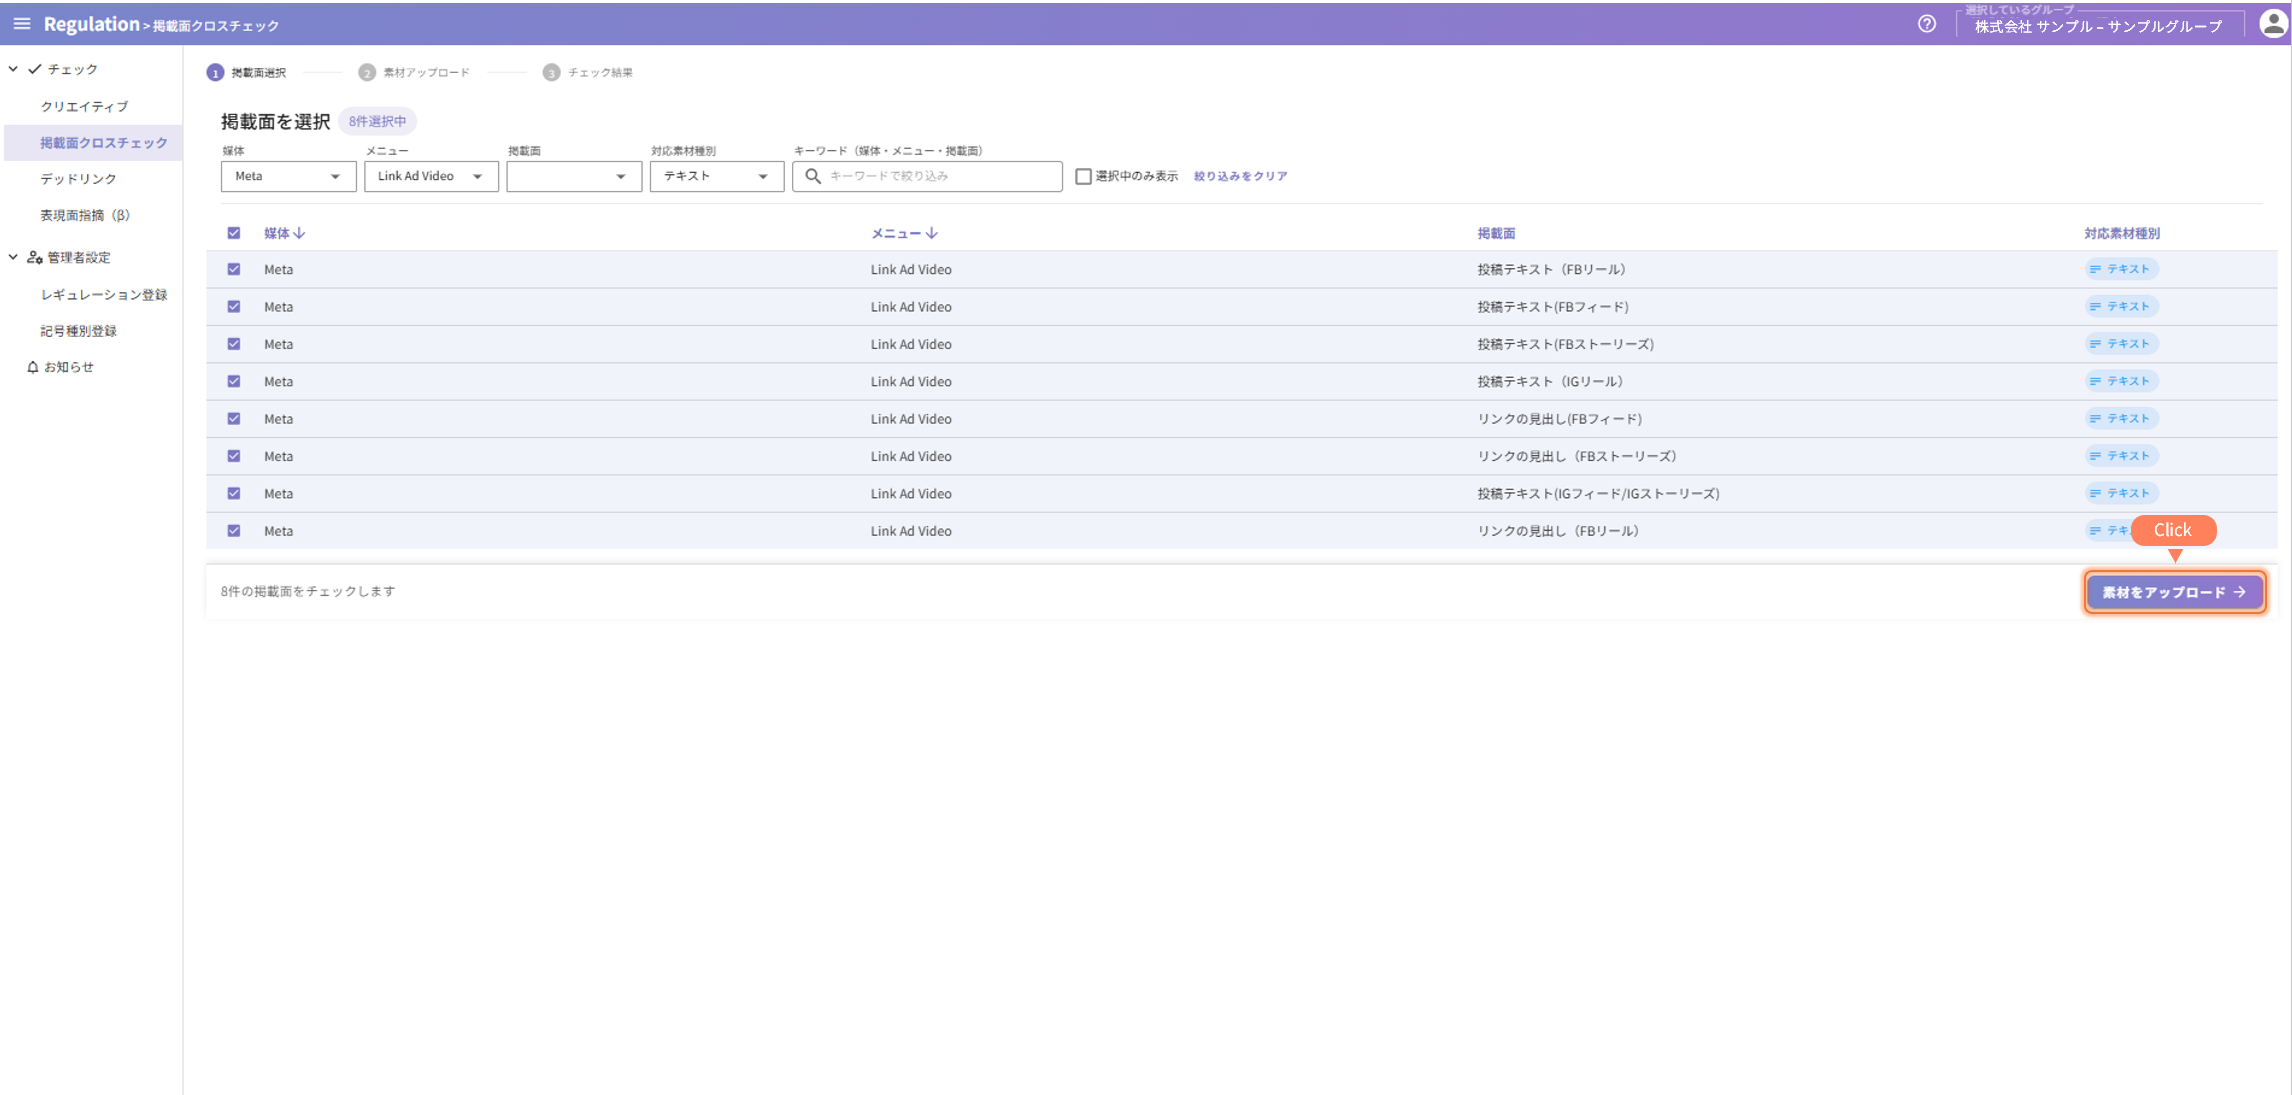2292x1095 pixels.
Task: Click the 掲載面 column header
Action: pyautogui.click(x=1496, y=233)
